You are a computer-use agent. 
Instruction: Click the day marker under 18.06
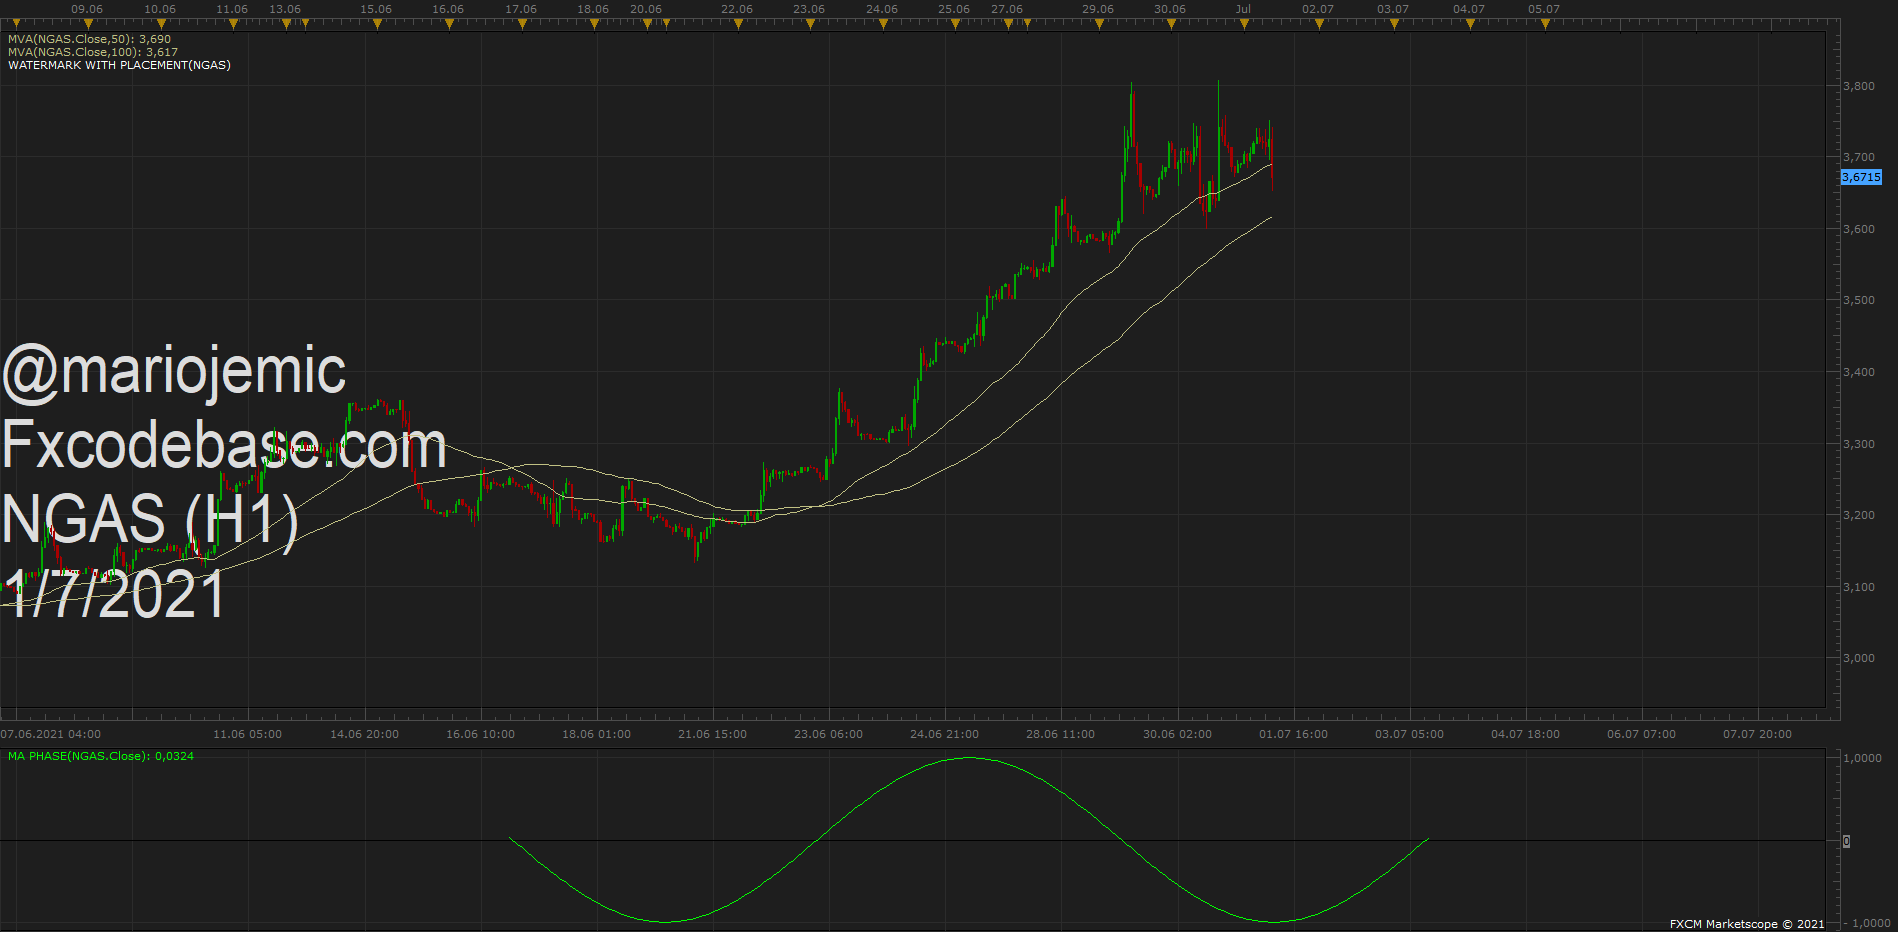click(594, 24)
